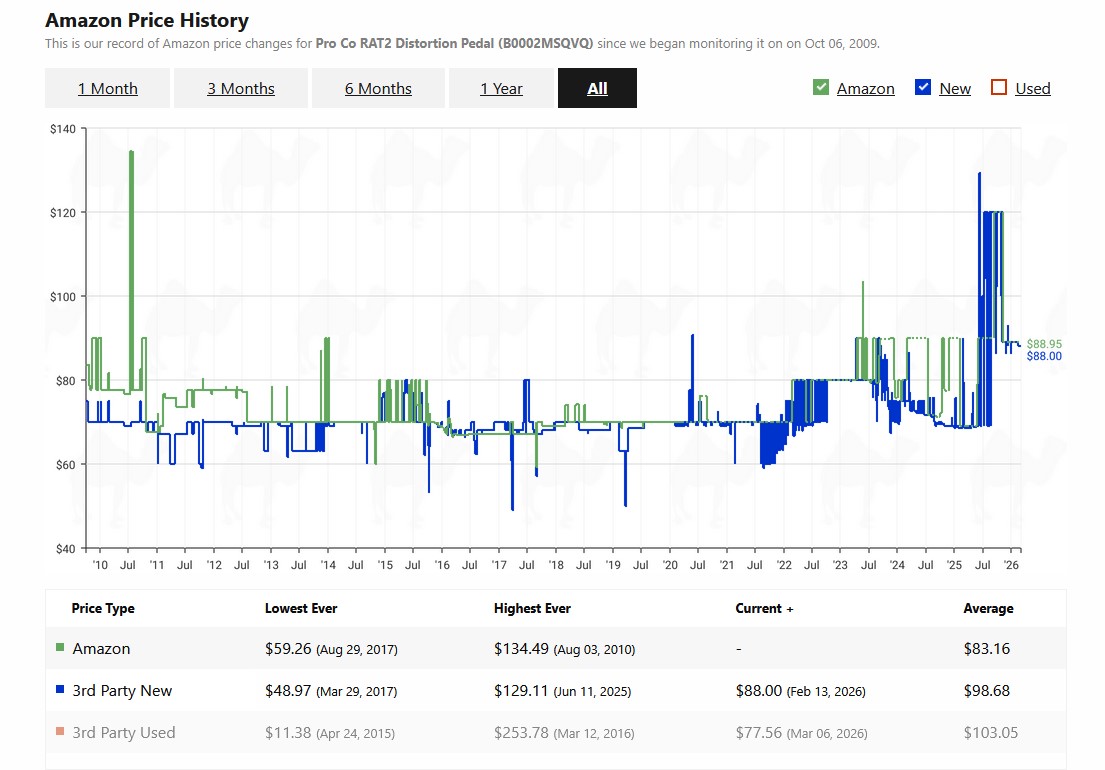Viewport: 1105px width, 770px height.
Task: Click 3rd Party Used highest $253.78
Action: 521,733
